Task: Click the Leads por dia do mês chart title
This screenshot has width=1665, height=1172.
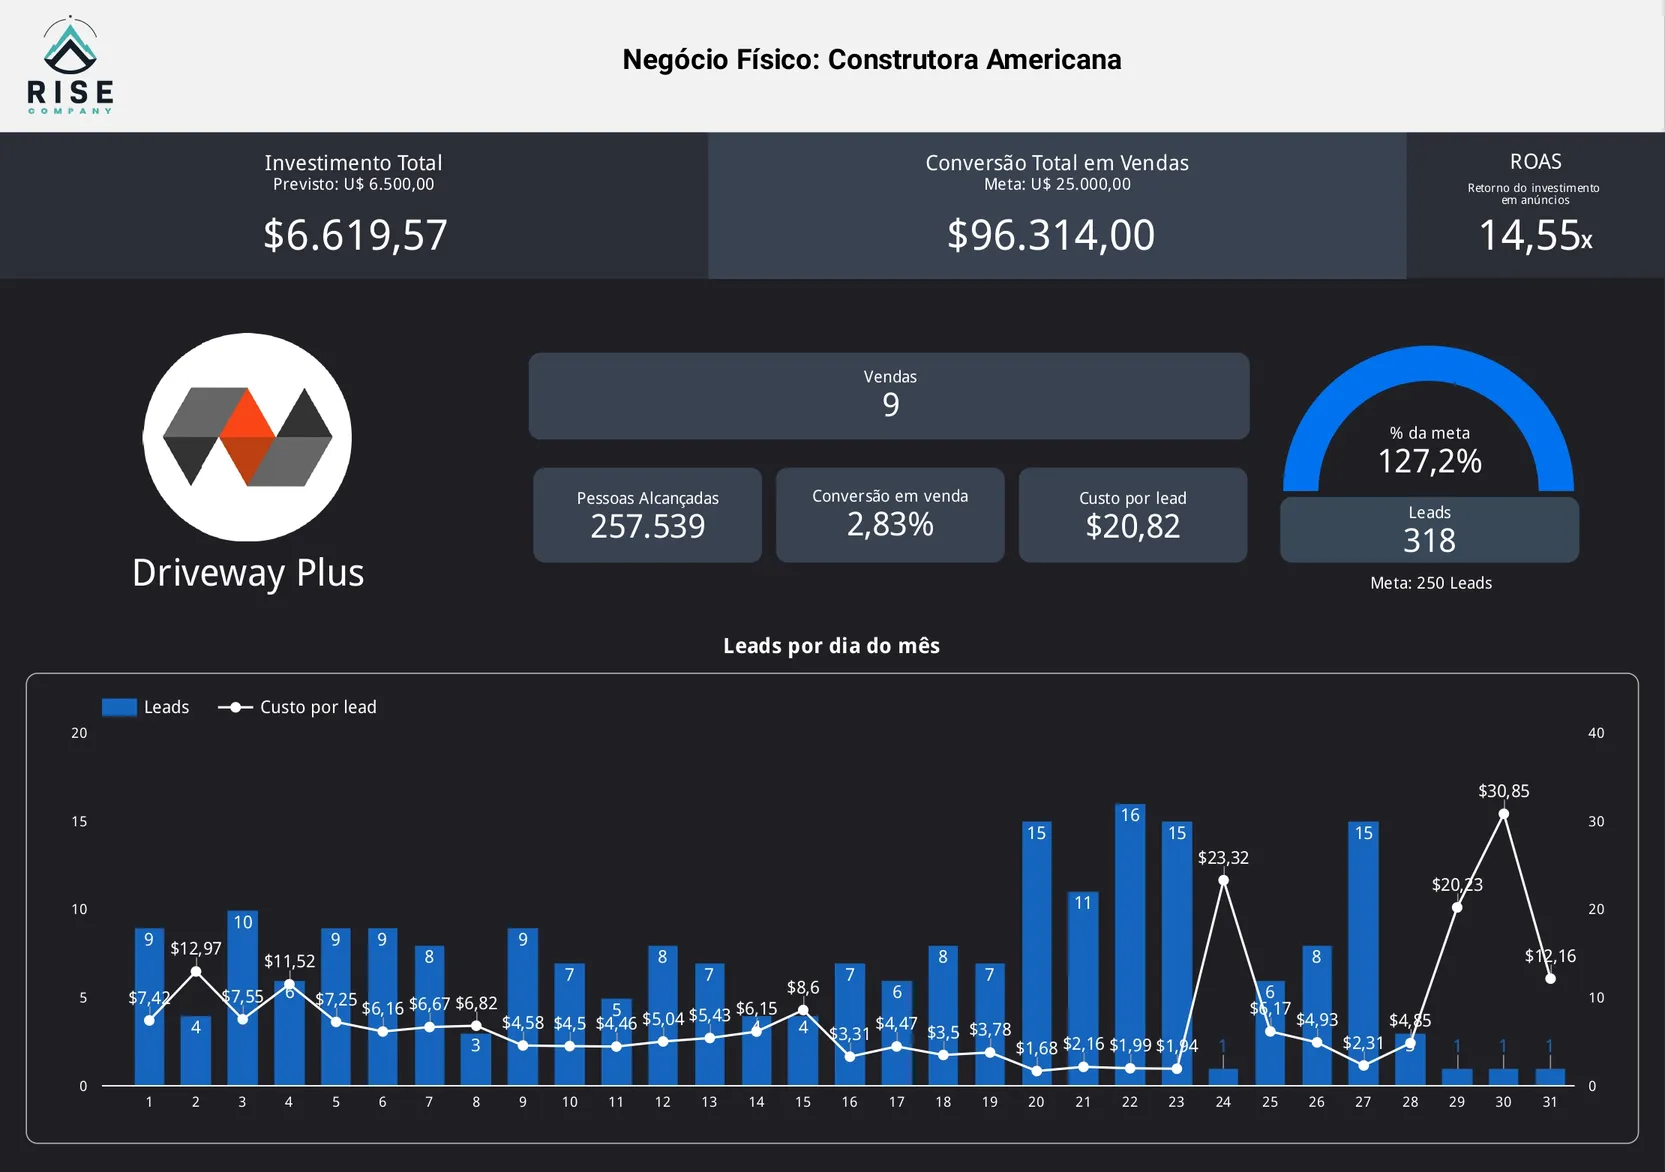Action: pos(831,646)
